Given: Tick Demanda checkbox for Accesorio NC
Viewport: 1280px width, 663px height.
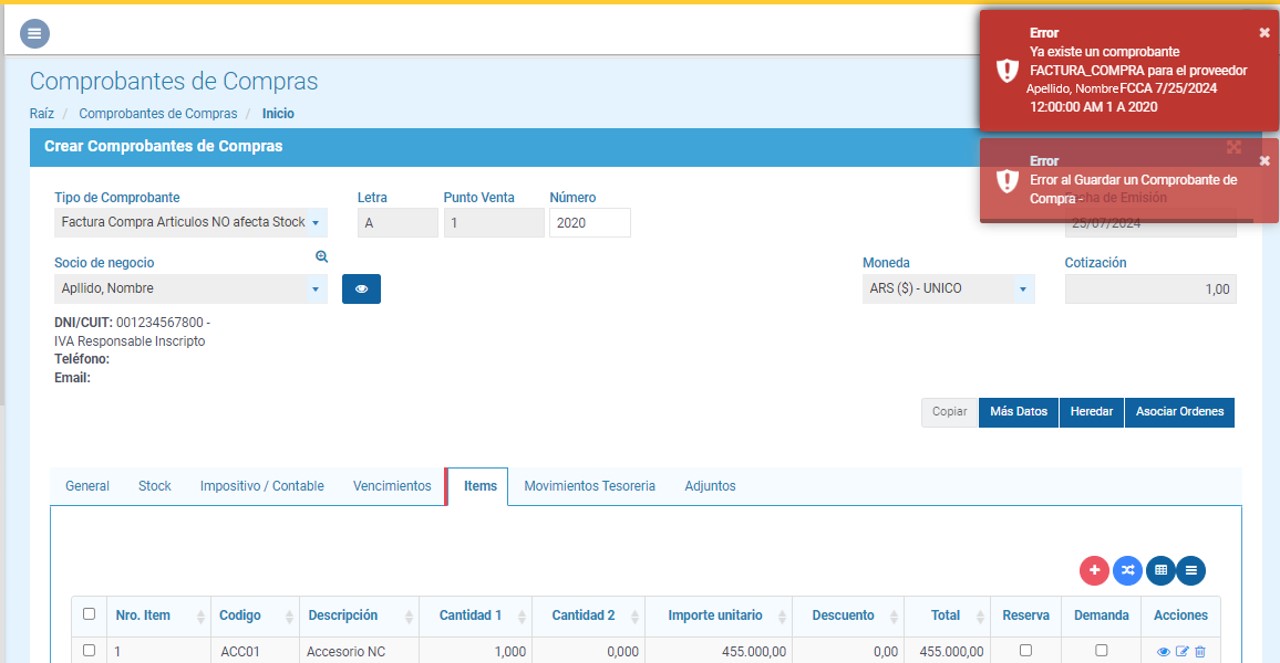Looking at the screenshot, I should (x=1101, y=650).
